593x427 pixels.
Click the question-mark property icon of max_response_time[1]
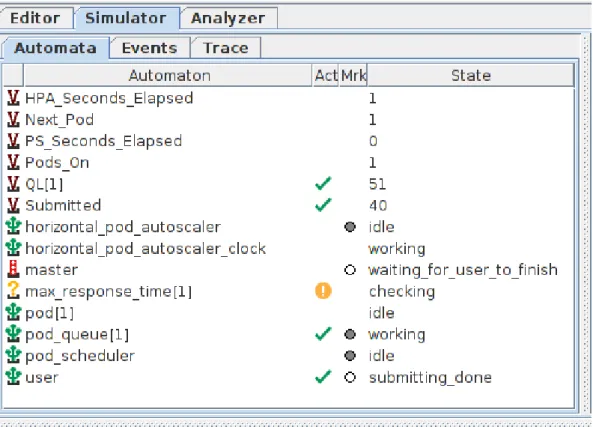[x=13, y=291]
